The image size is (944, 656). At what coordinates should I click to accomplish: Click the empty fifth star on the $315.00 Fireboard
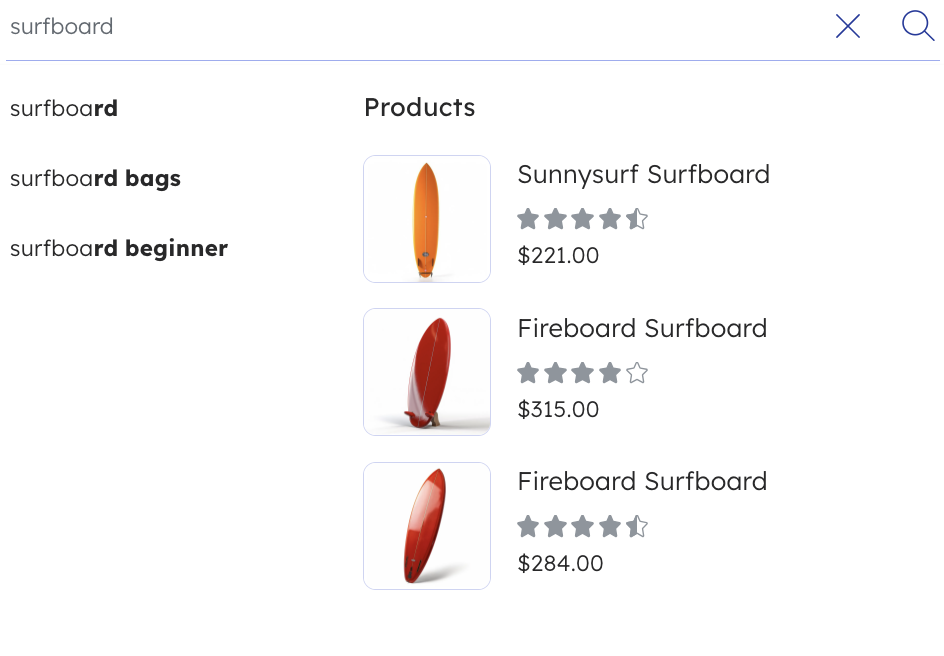637,373
